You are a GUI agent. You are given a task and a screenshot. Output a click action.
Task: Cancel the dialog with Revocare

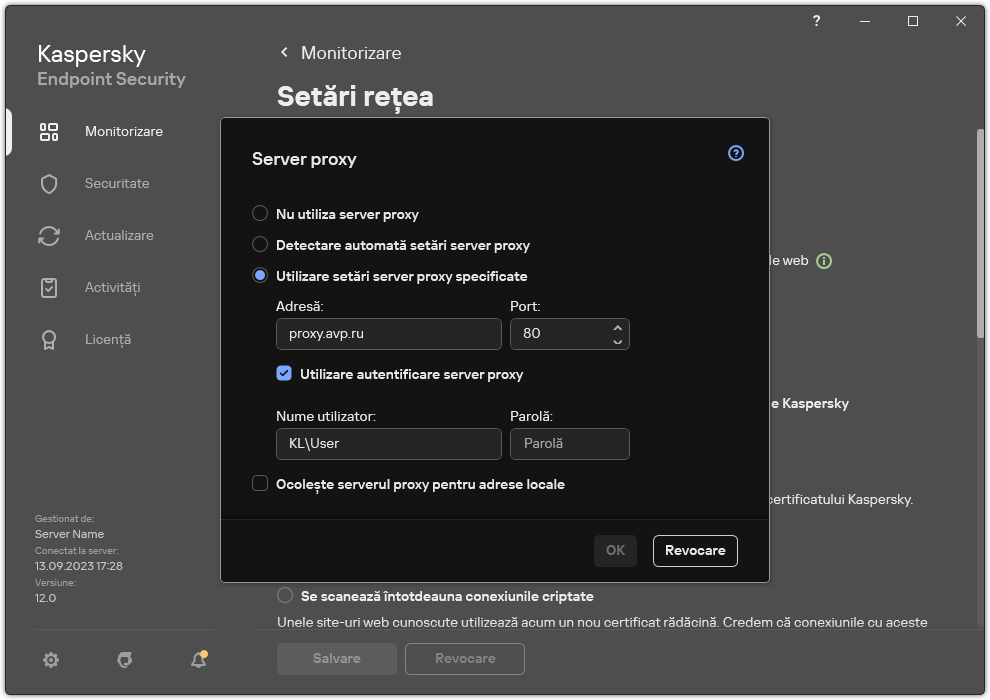[695, 550]
